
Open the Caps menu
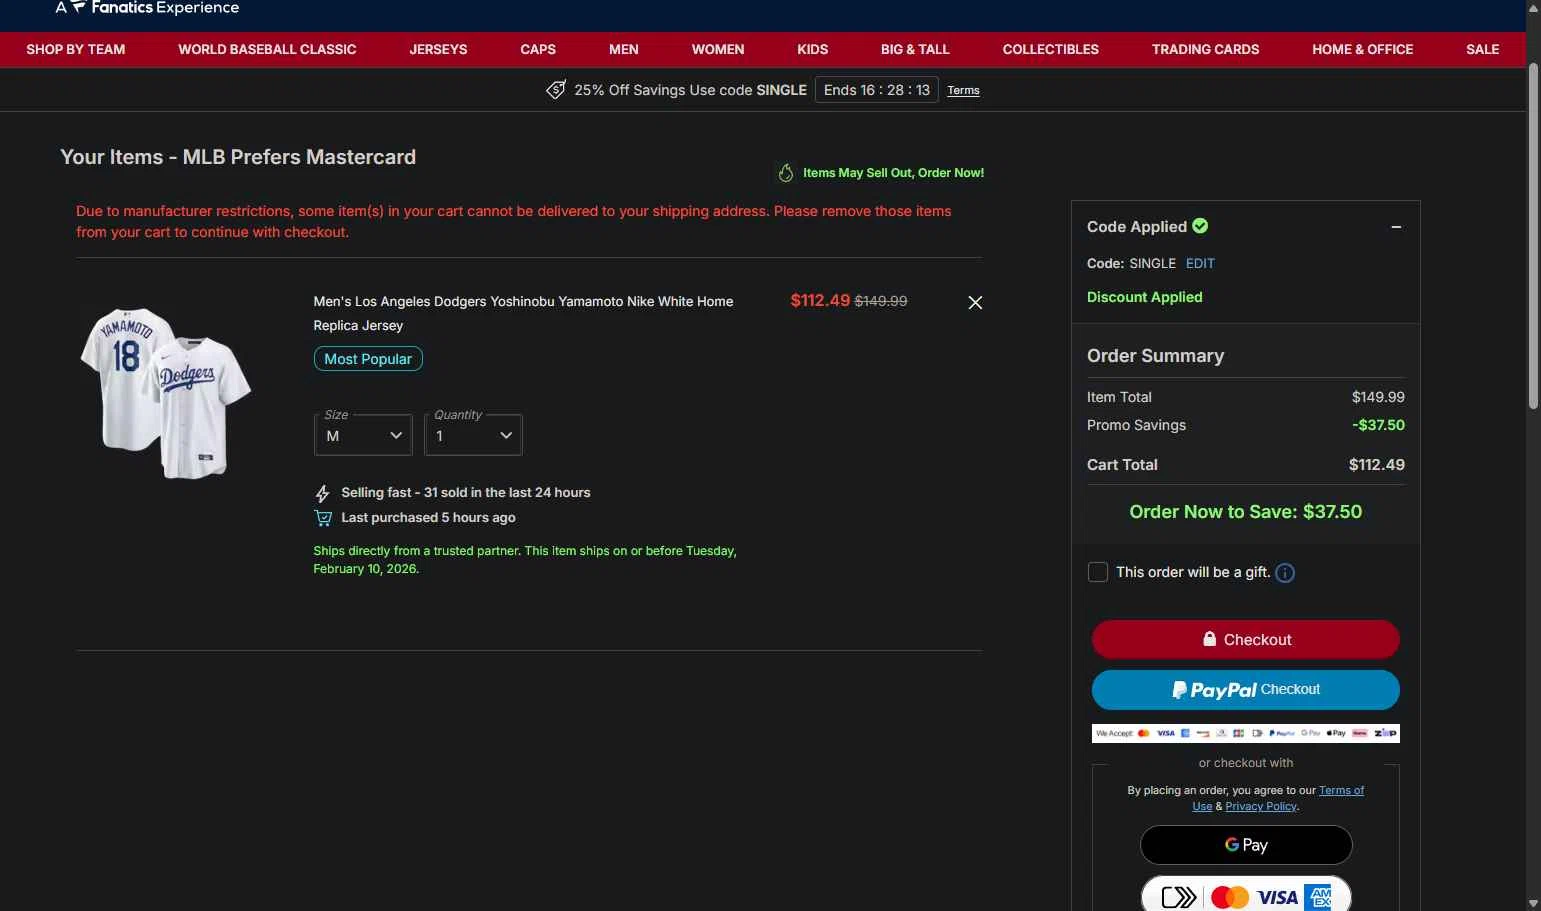538,49
